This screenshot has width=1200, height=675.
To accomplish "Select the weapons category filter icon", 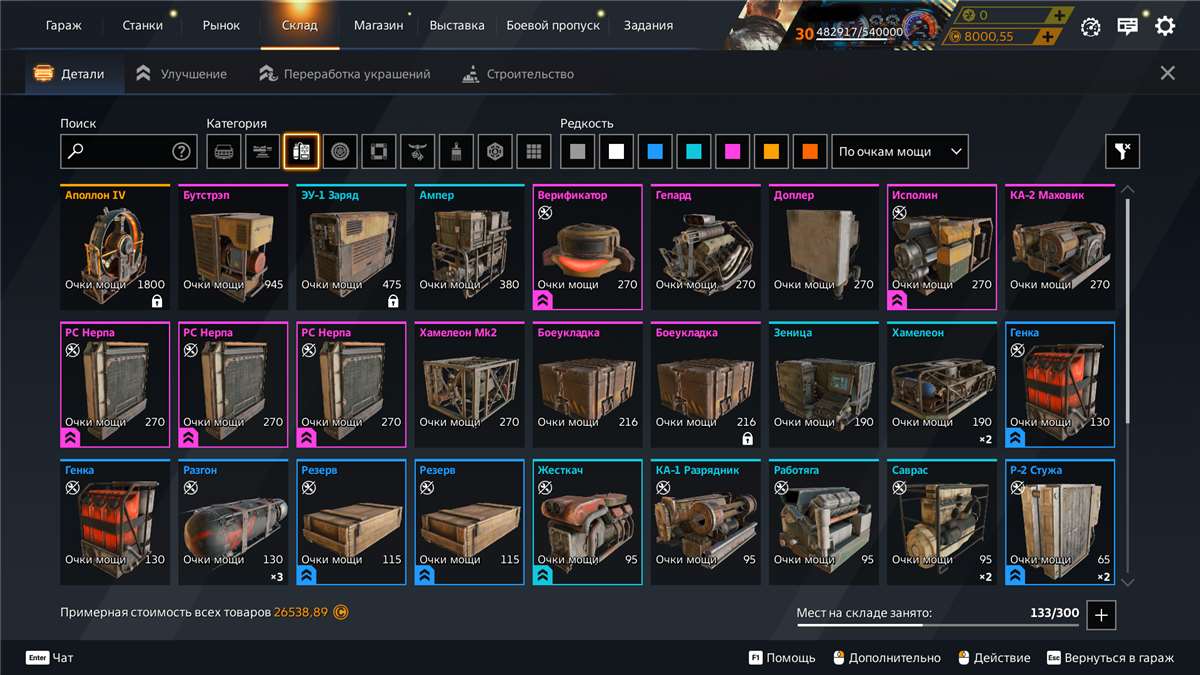I will point(263,152).
